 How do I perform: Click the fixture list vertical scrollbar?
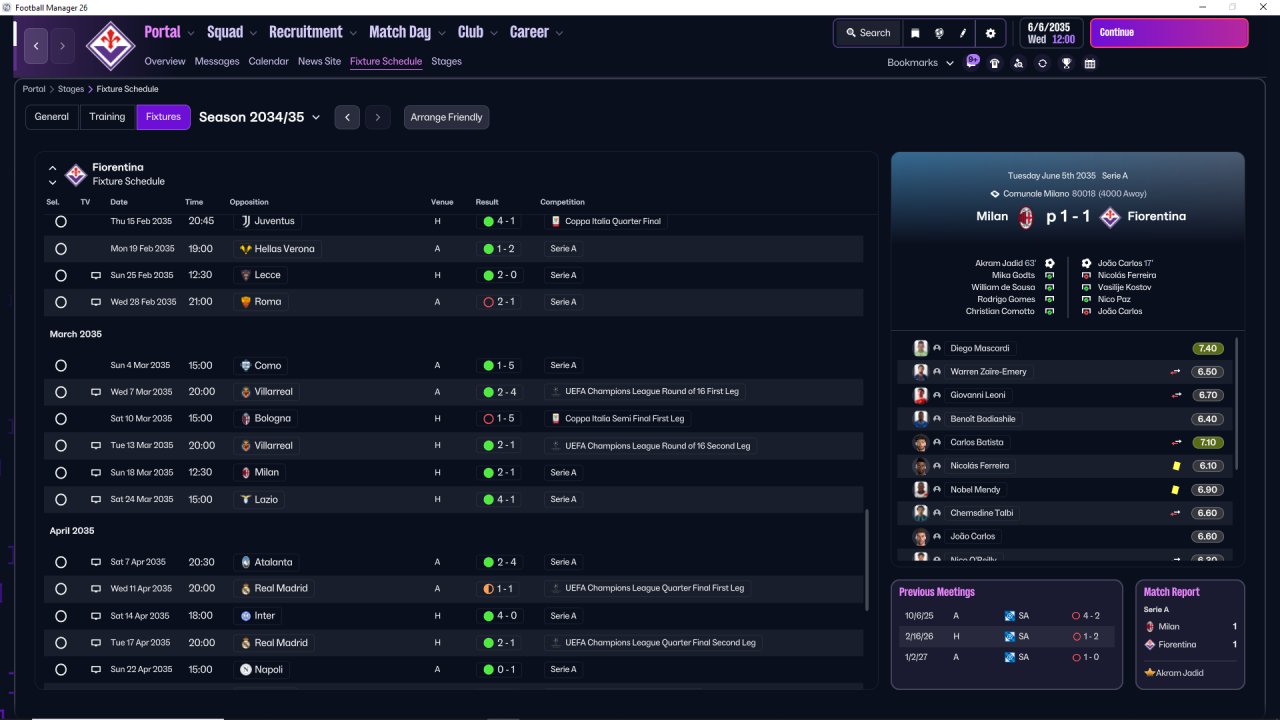click(x=867, y=559)
